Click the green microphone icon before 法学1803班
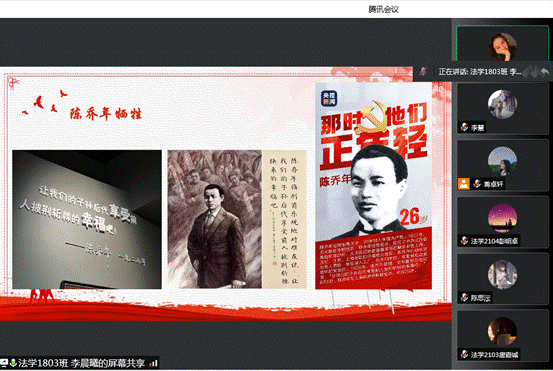The image size is (553, 371). 13,363
